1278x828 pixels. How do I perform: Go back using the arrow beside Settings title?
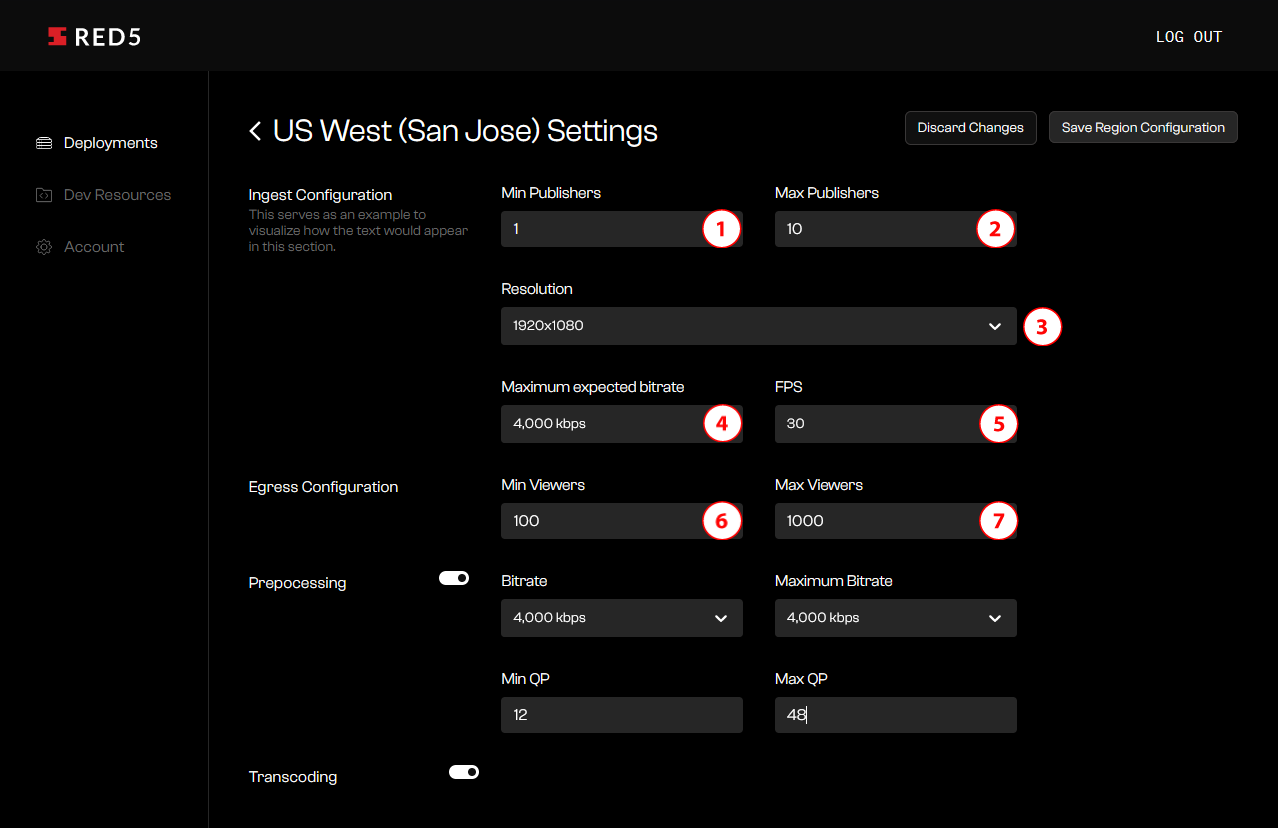pyautogui.click(x=255, y=131)
